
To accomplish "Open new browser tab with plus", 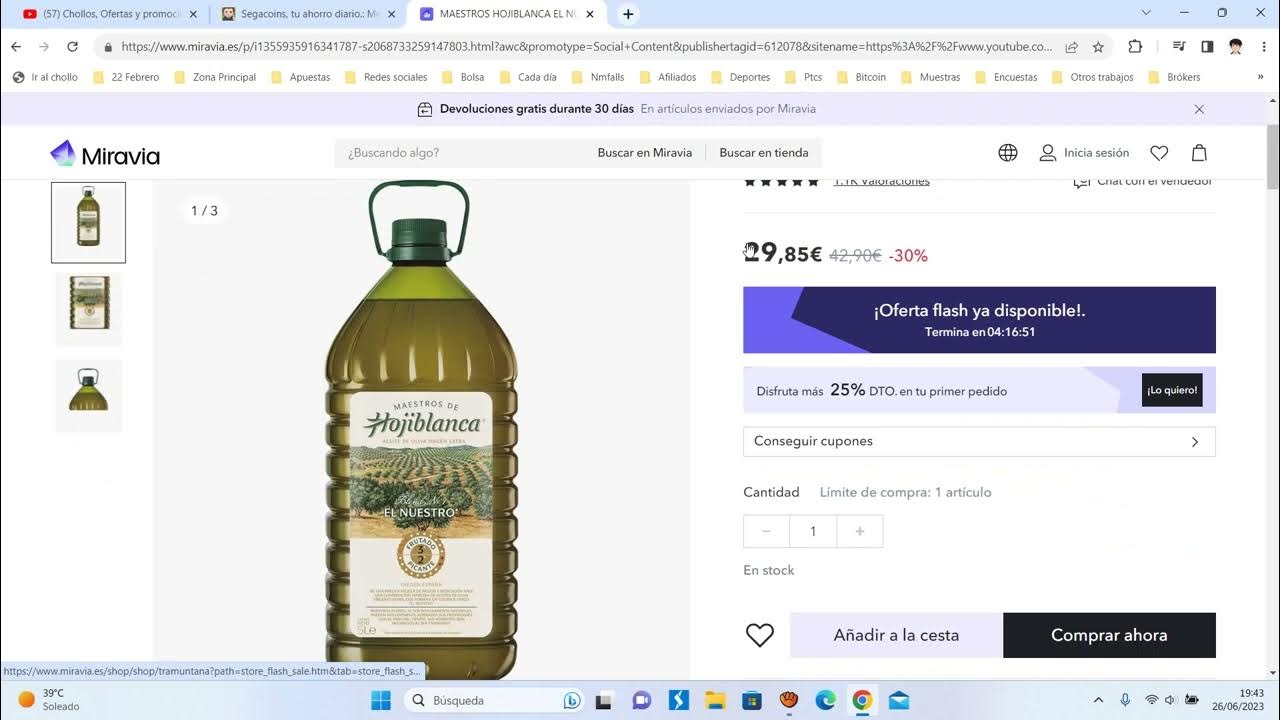I will 628,14.
